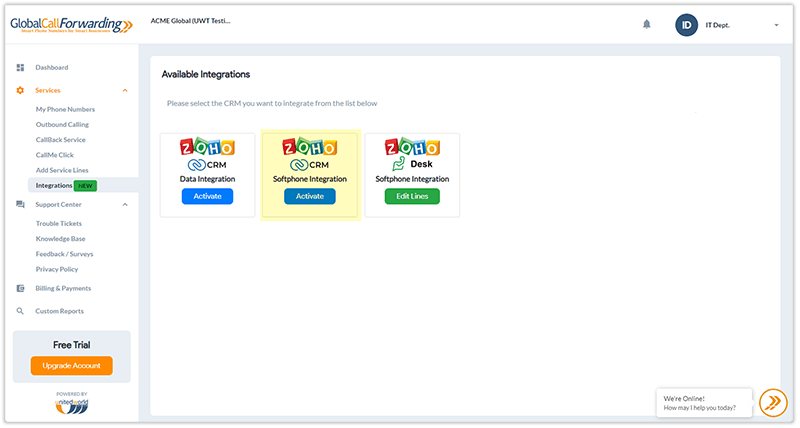Open Trouble Tickets

click(59, 223)
